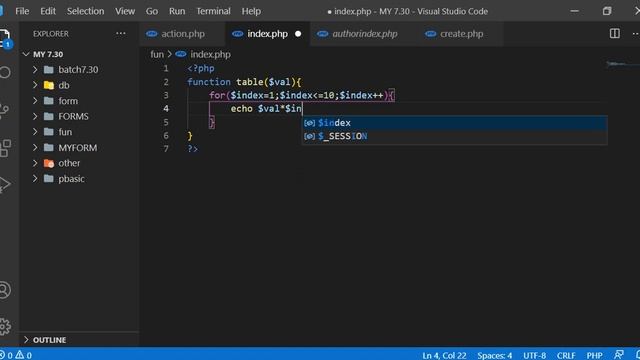The width and height of the screenshot is (640, 360).
Task: Open the File menu
Action: click(22, 11)
